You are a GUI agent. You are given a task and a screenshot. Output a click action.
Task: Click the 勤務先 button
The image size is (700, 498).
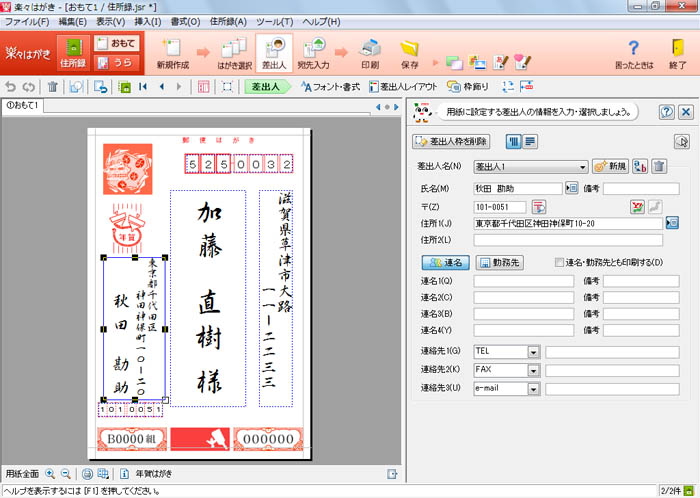[497, 263]
